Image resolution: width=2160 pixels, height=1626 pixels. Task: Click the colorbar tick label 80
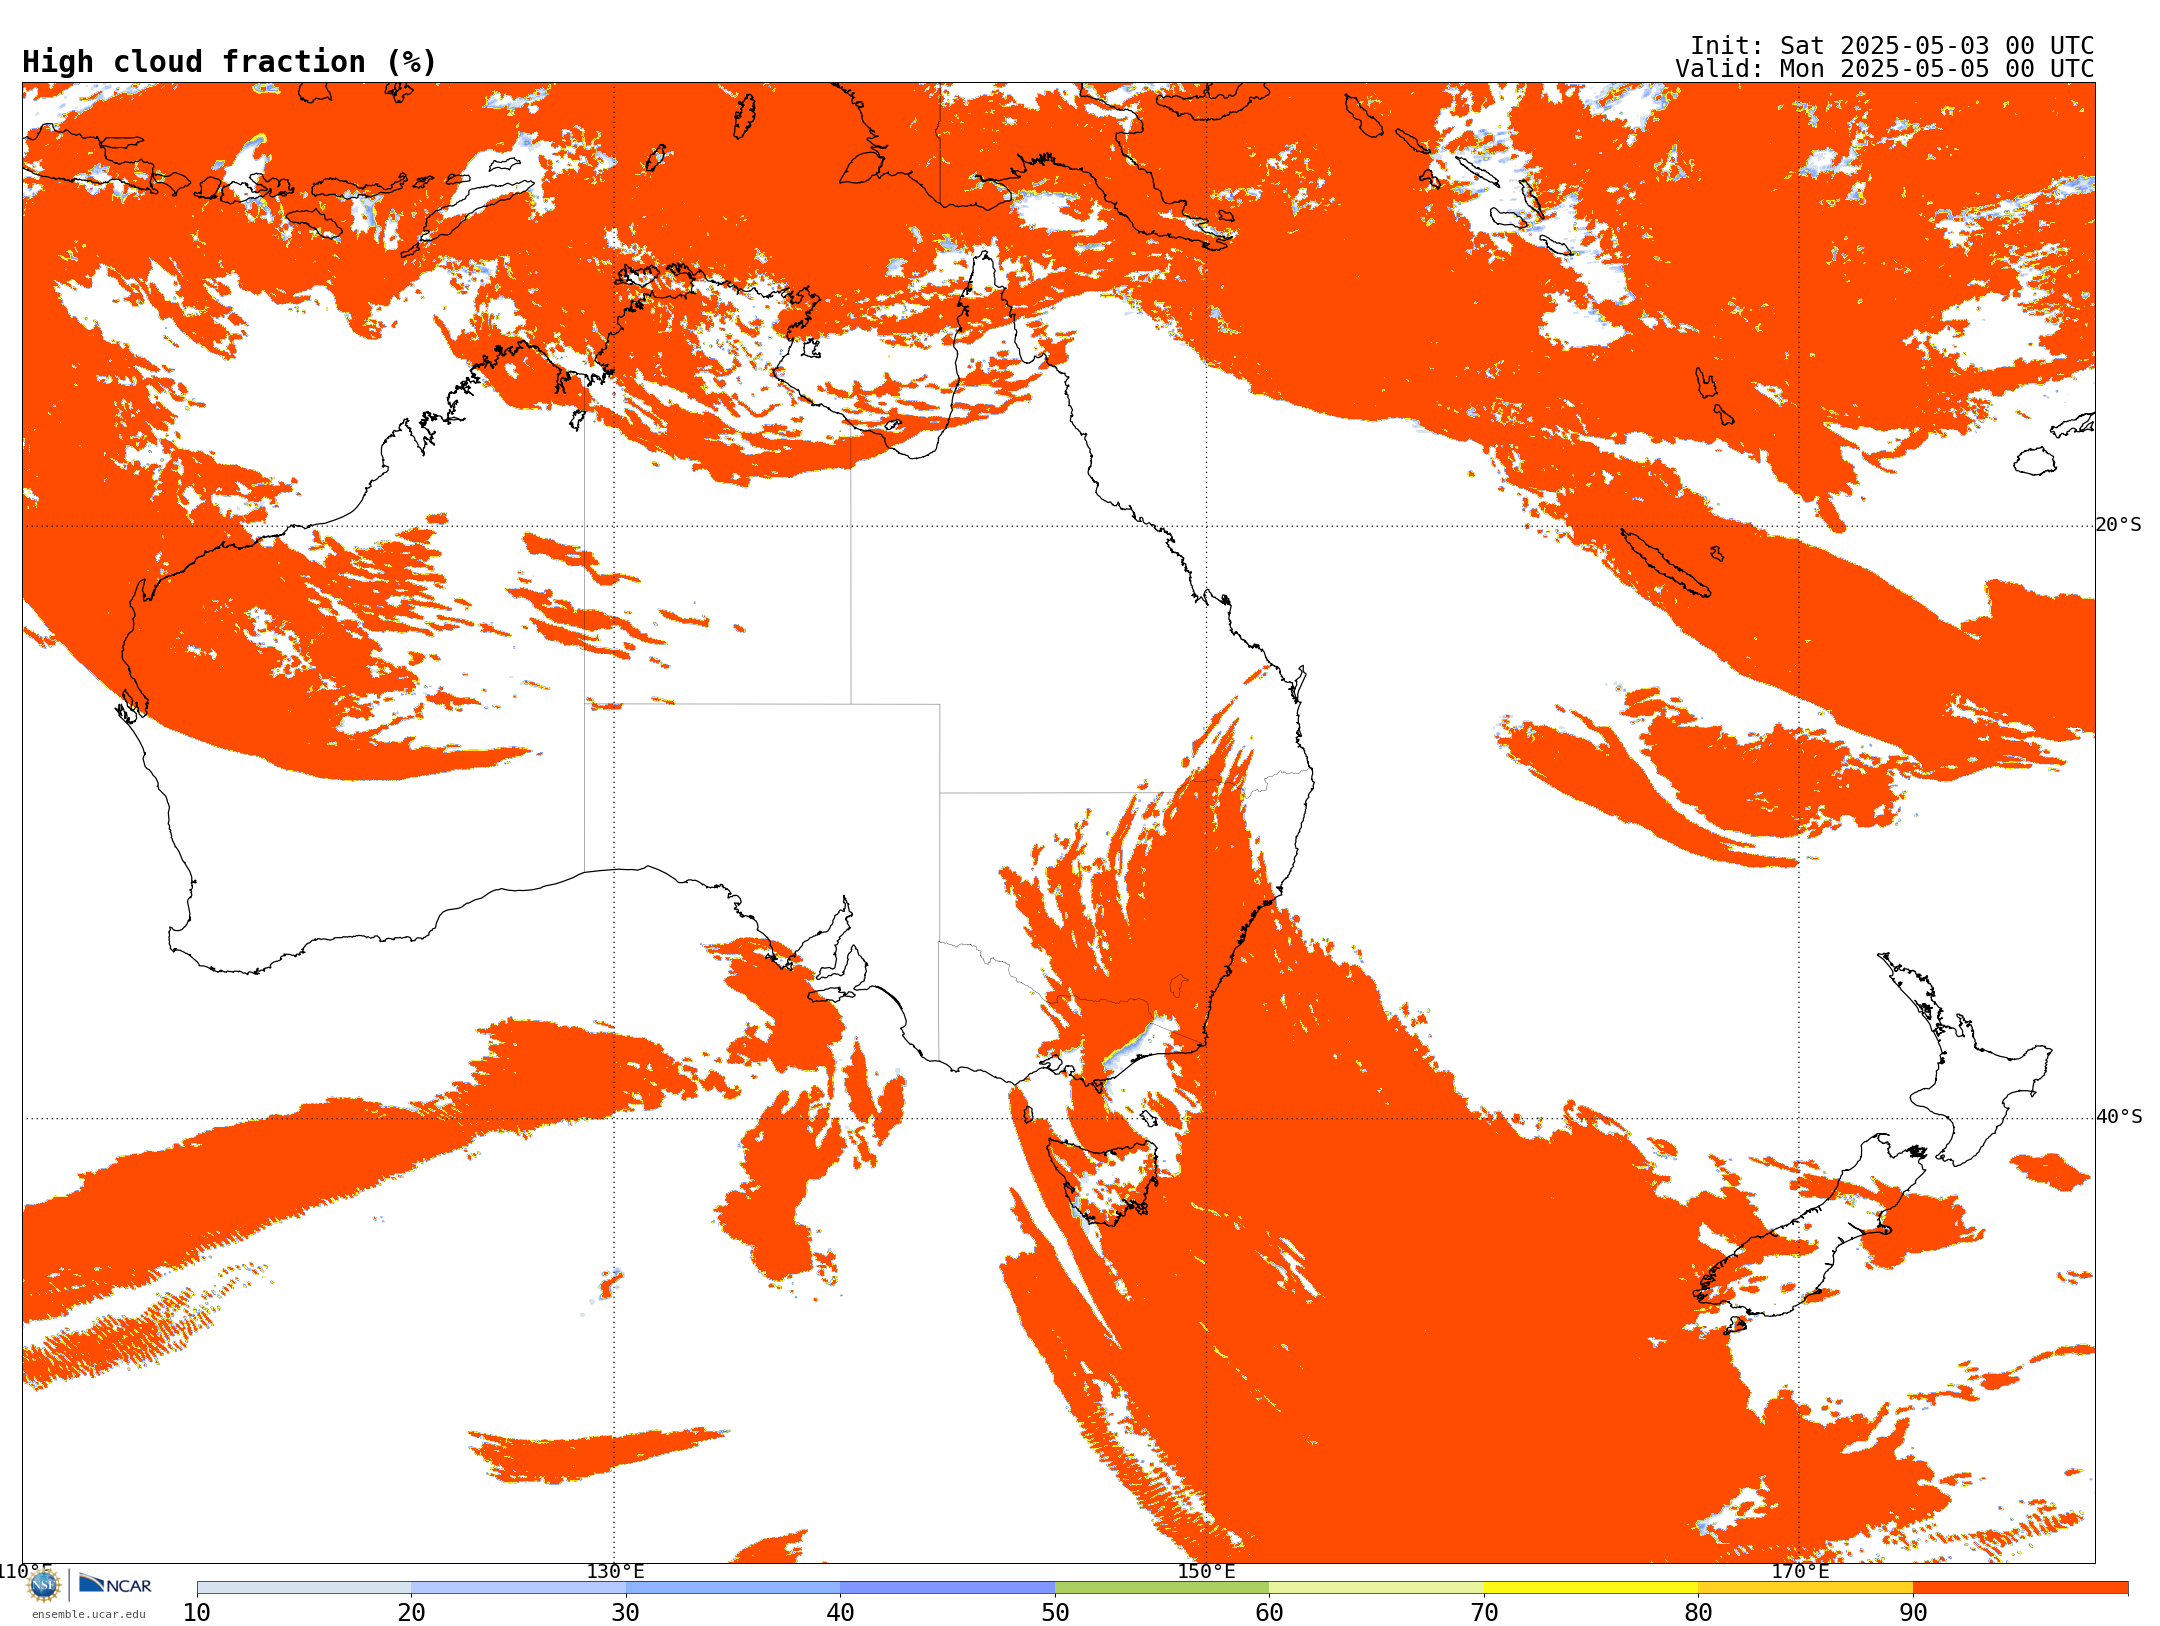pyautogui.click(x=1698, y=1613)
